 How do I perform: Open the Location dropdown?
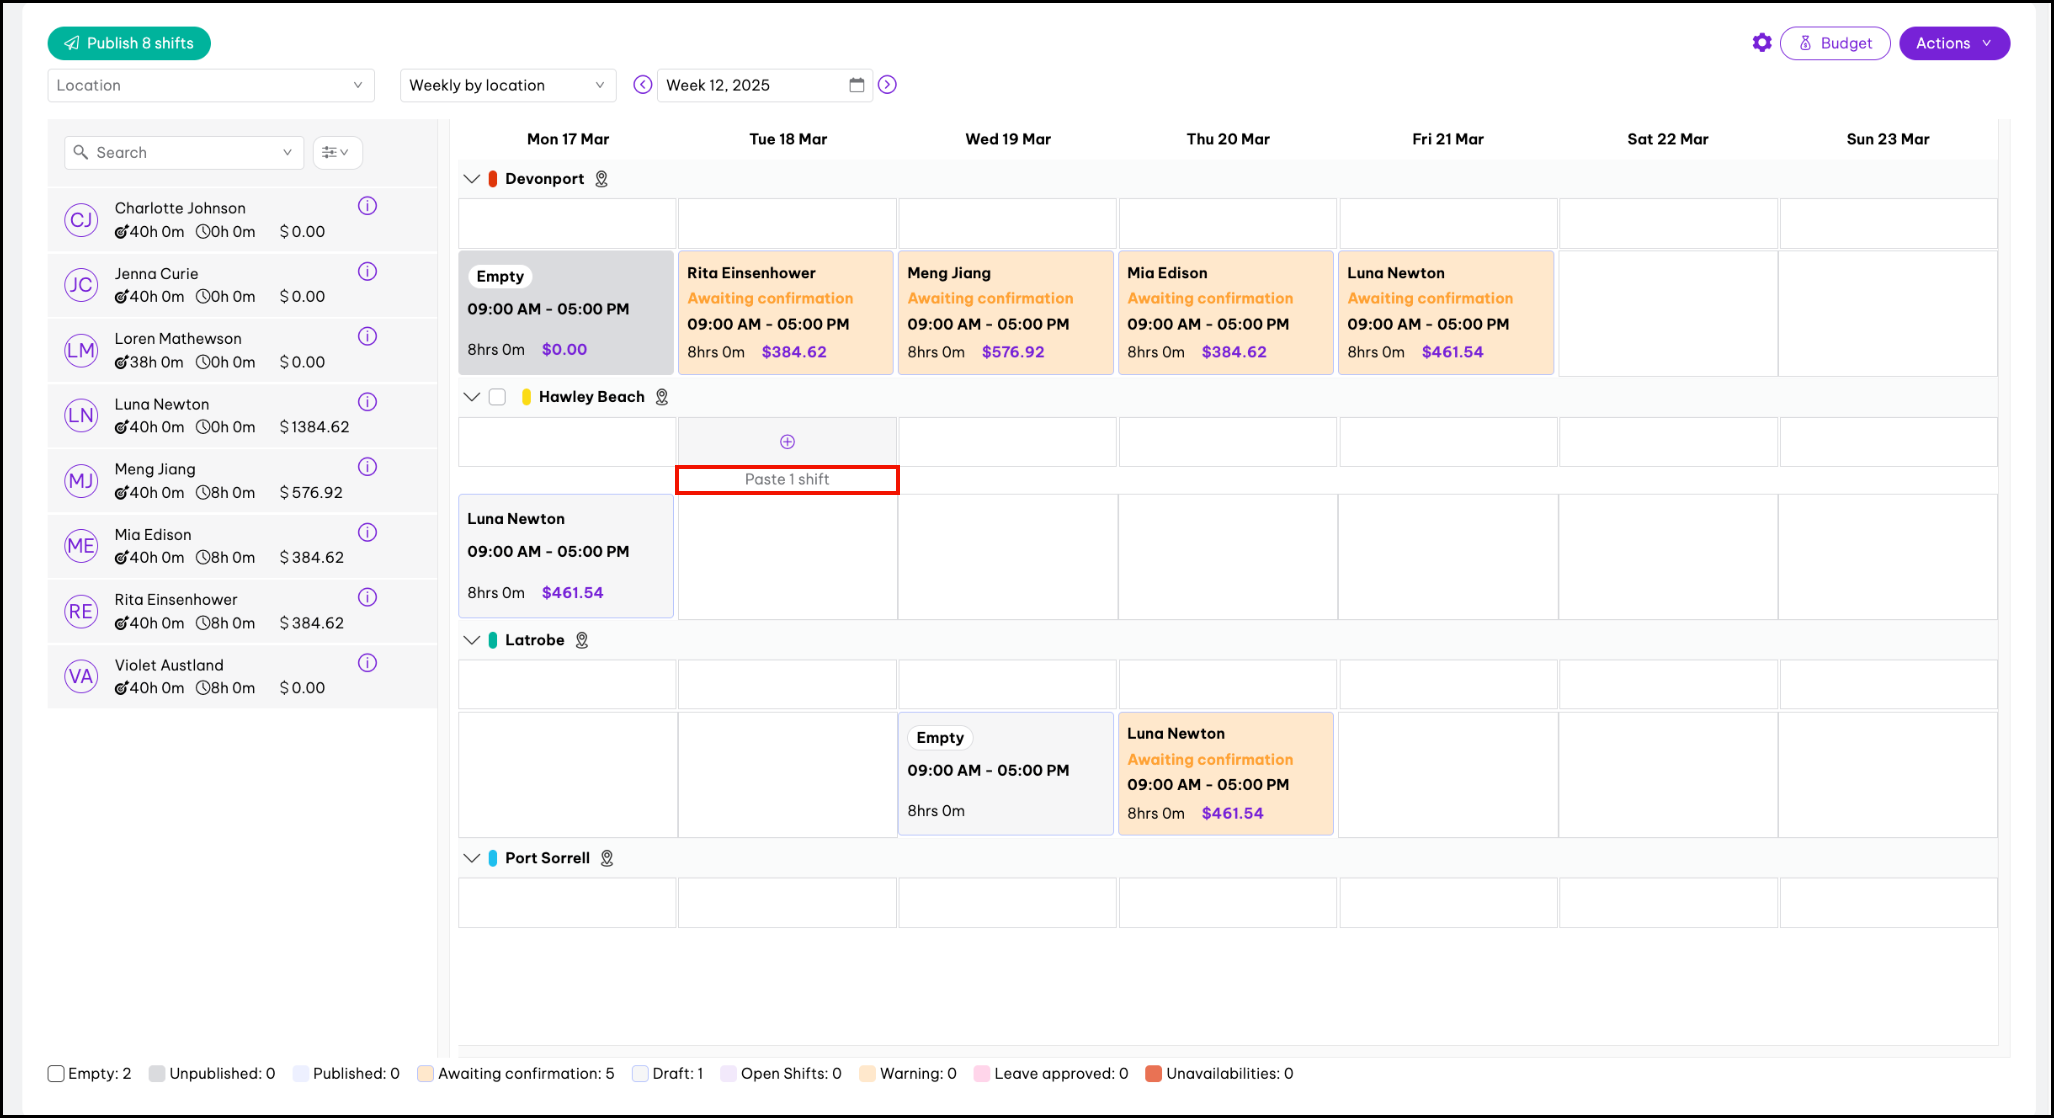[210, 86]
